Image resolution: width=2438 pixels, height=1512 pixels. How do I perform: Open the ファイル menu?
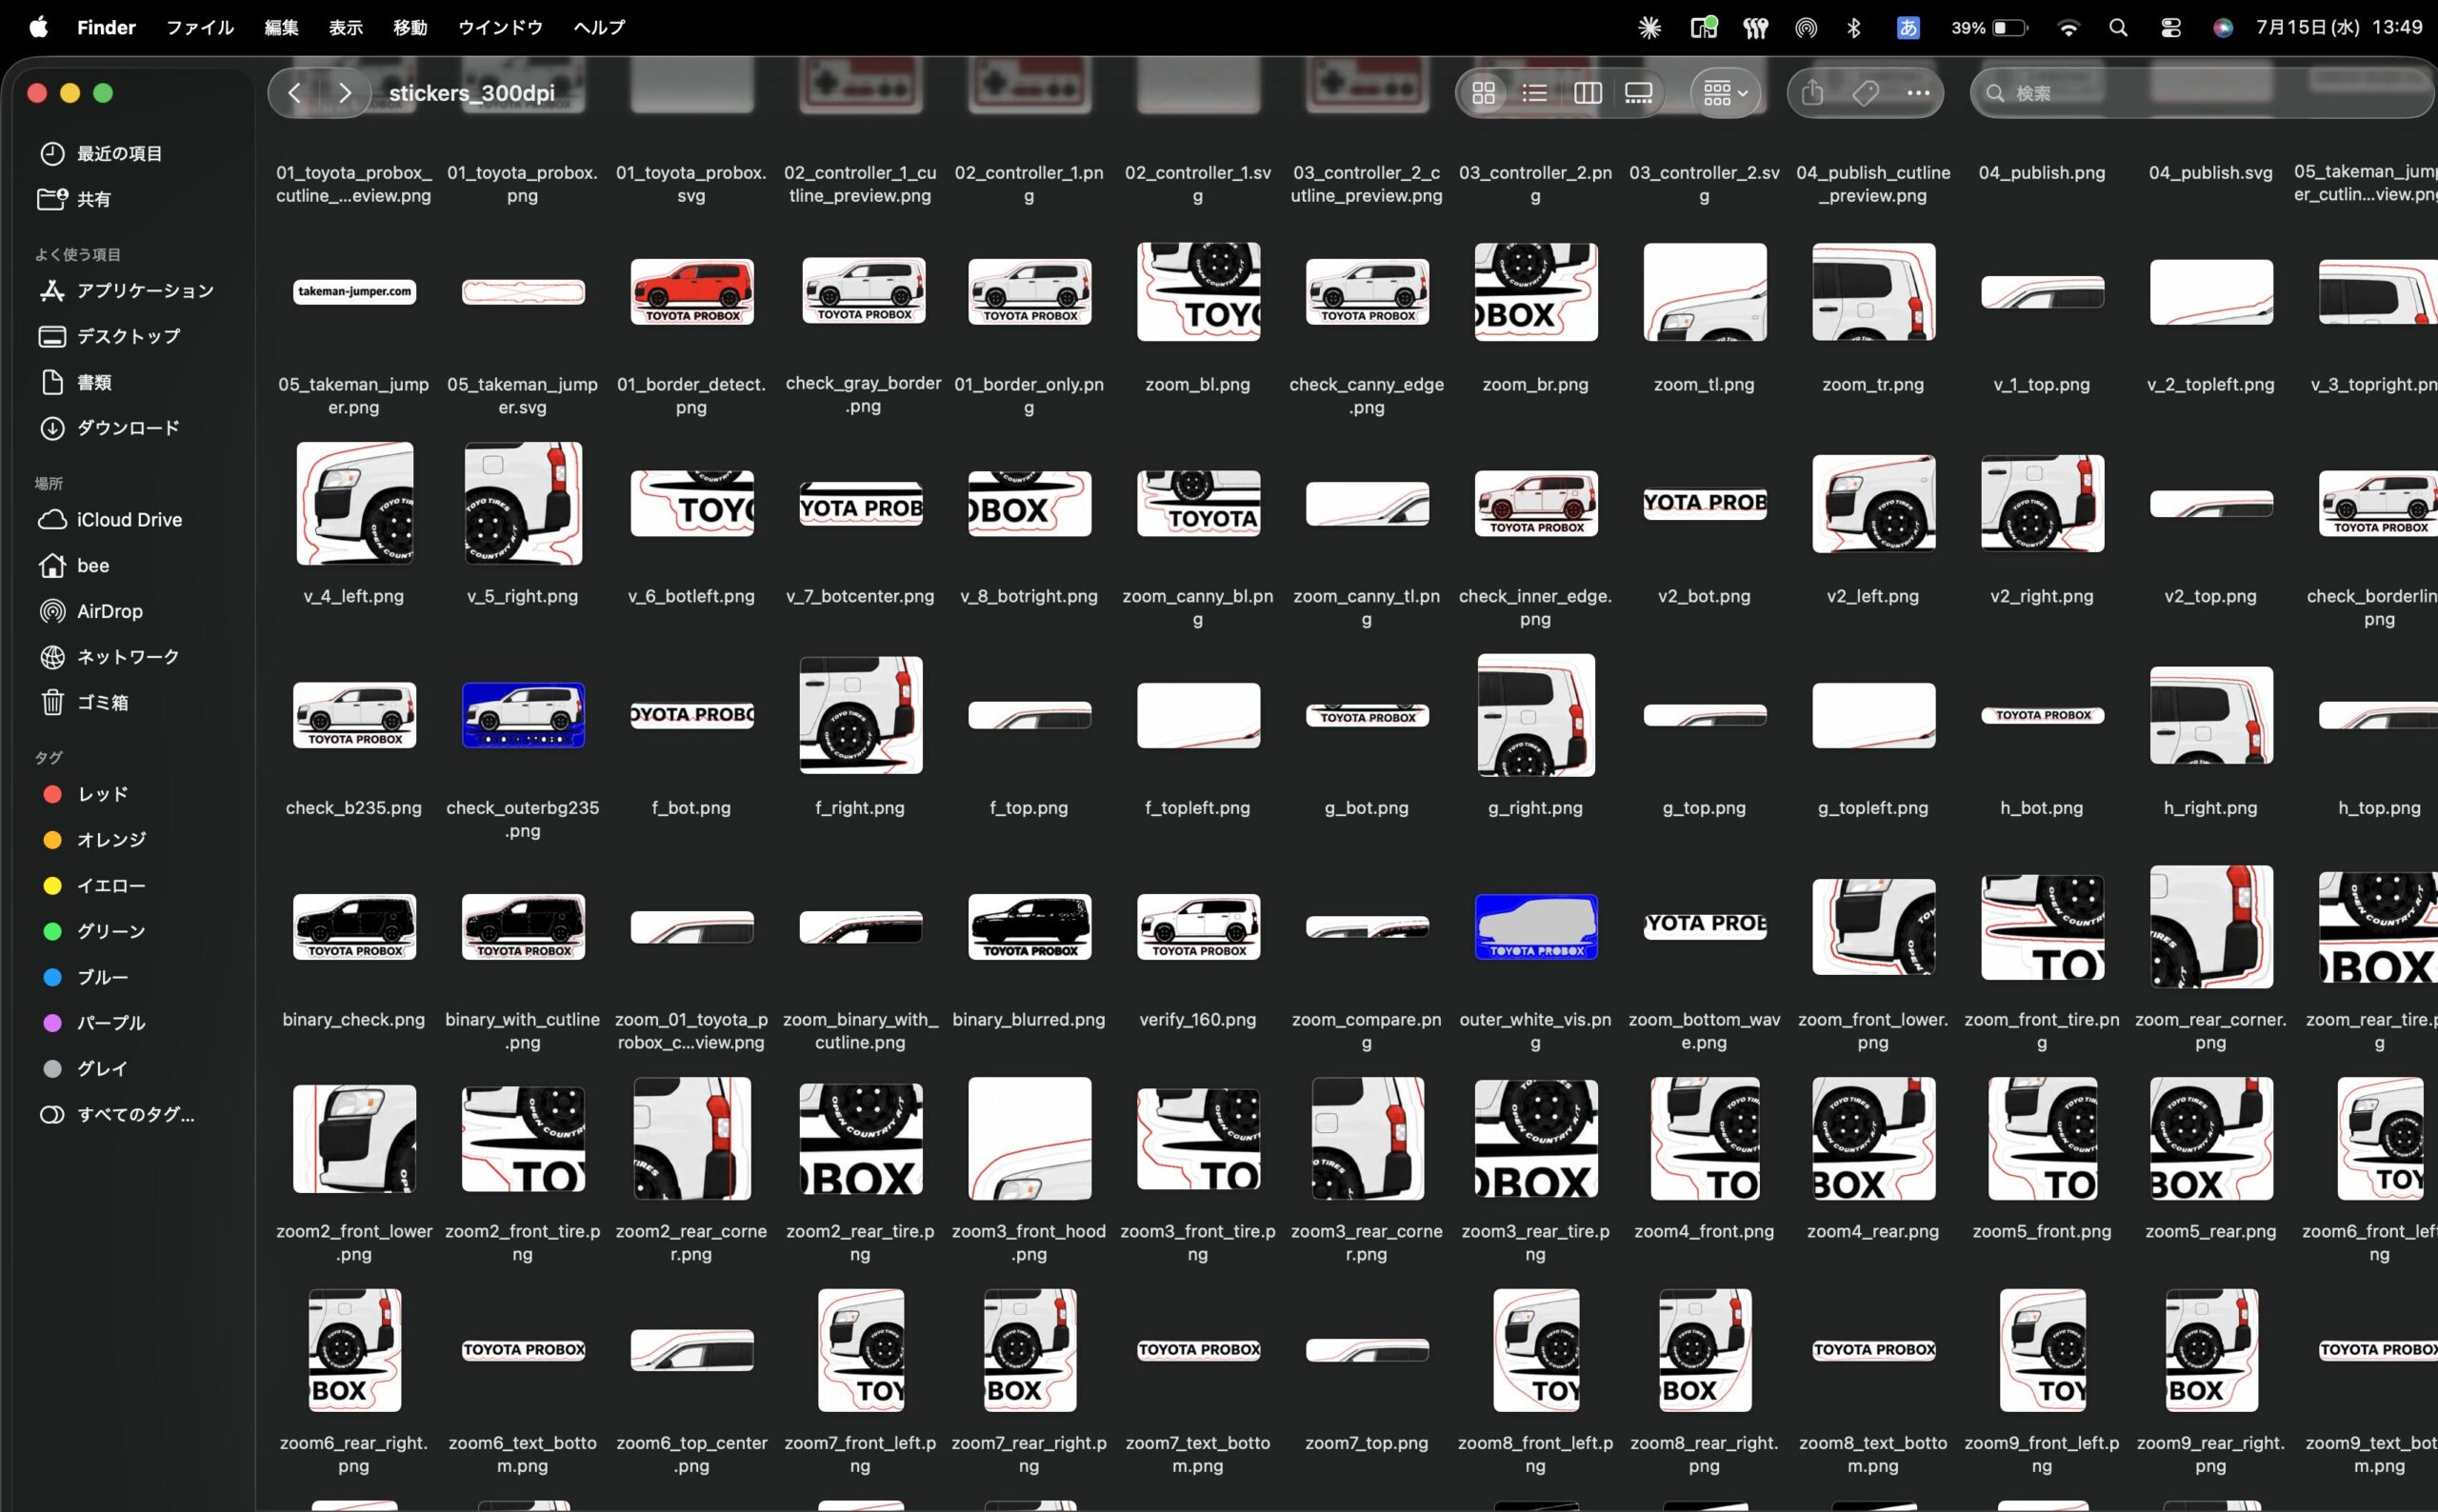[199, 28]
